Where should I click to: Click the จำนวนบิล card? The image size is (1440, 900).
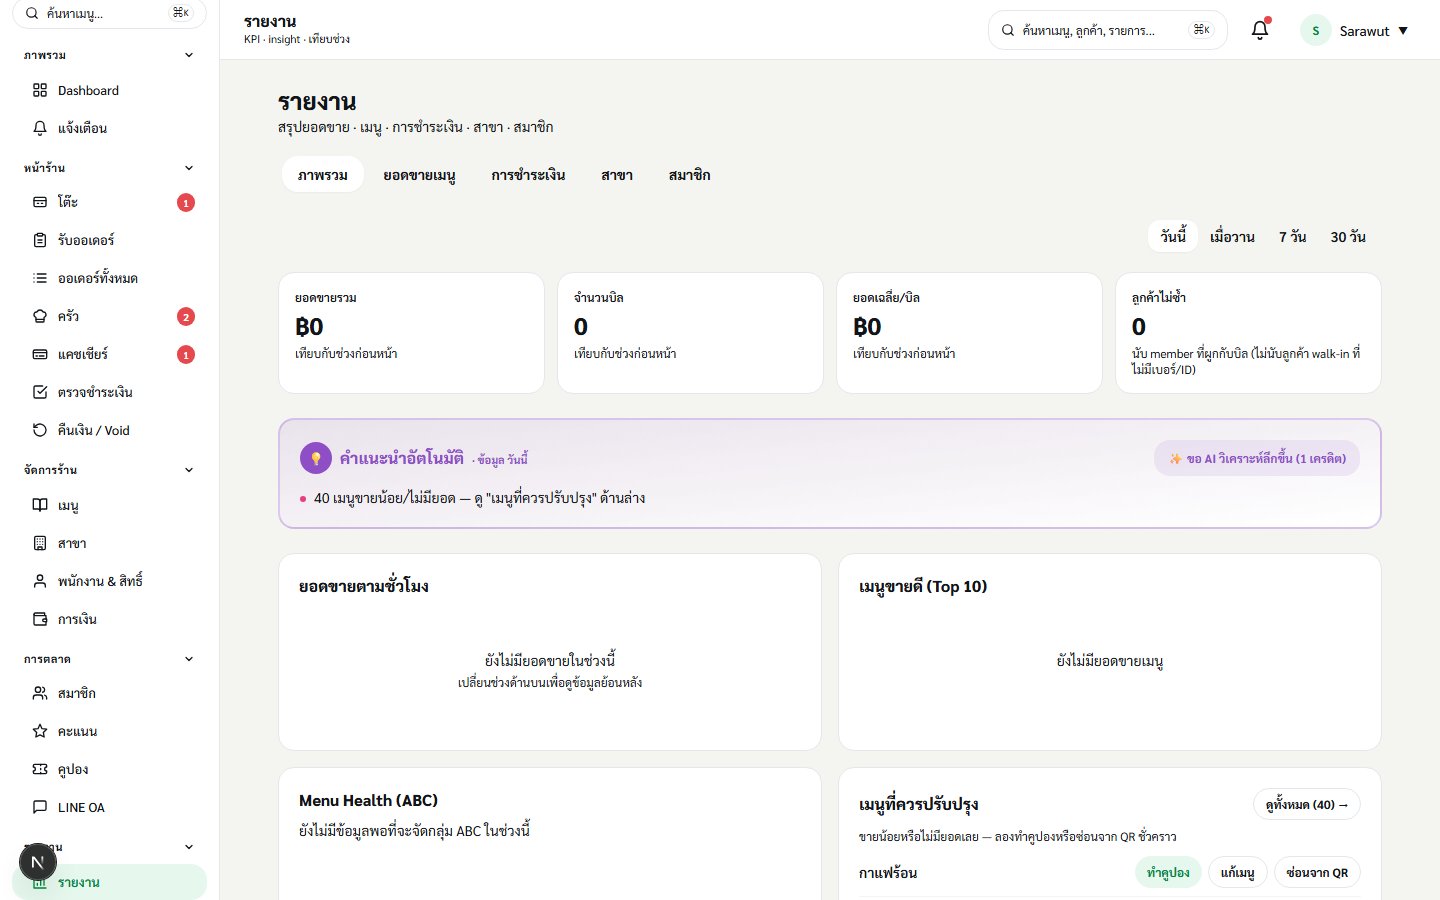[x=690, y=333]
